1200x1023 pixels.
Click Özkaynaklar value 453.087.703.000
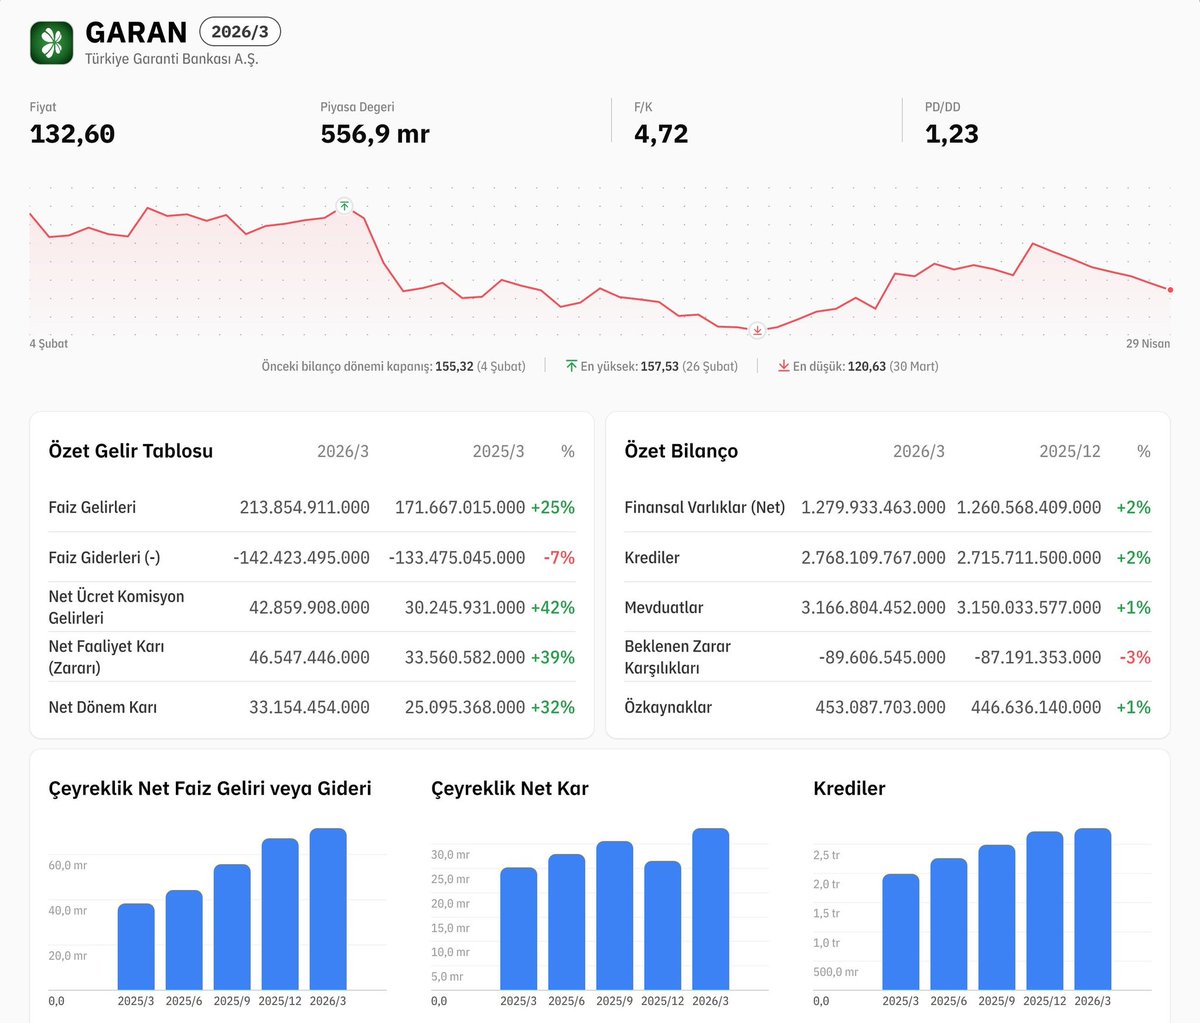pos(880,707)
